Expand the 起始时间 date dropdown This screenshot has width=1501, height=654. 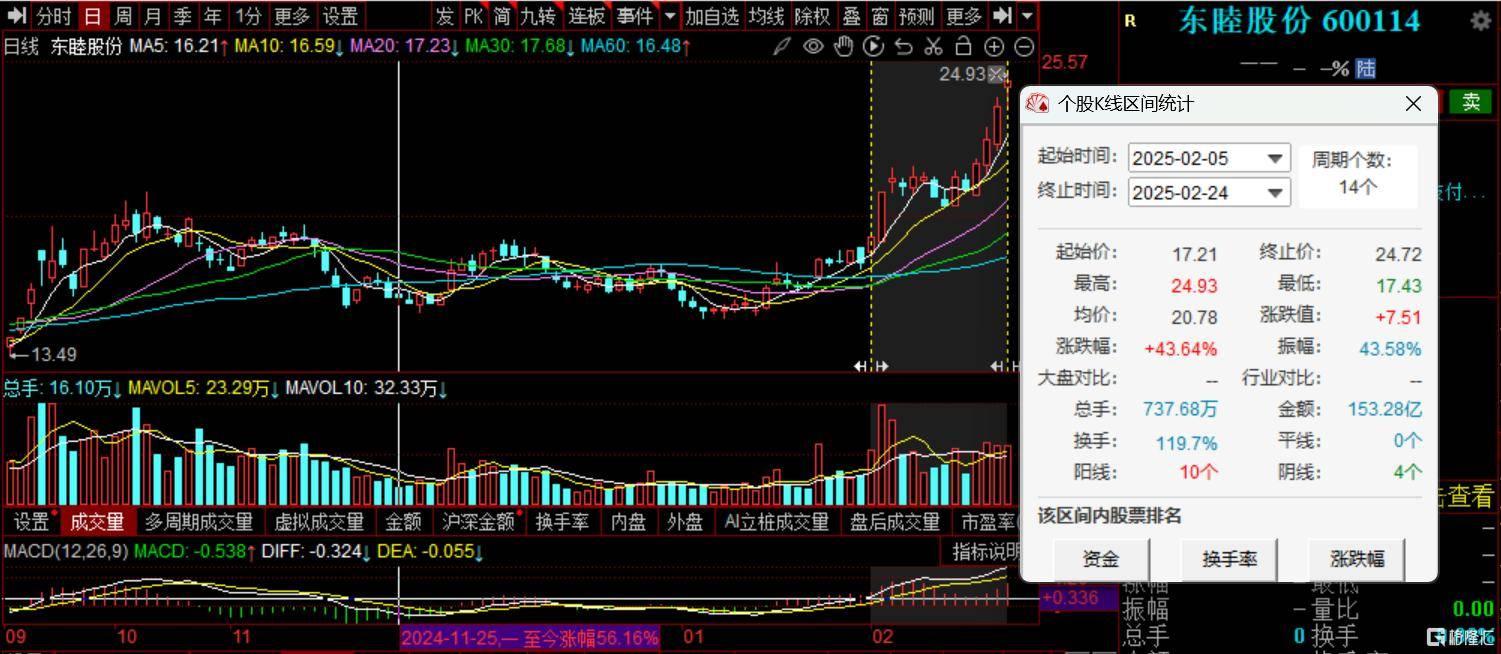tap(1275, 158)
